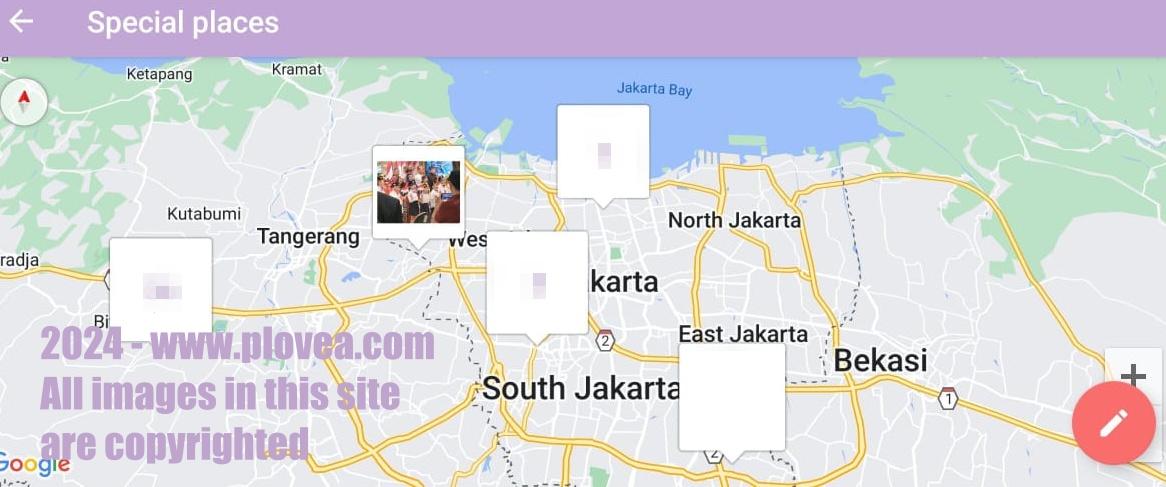Click the route 1 shield near Bekasi
1166x487 pixels.
pos(947,399)
